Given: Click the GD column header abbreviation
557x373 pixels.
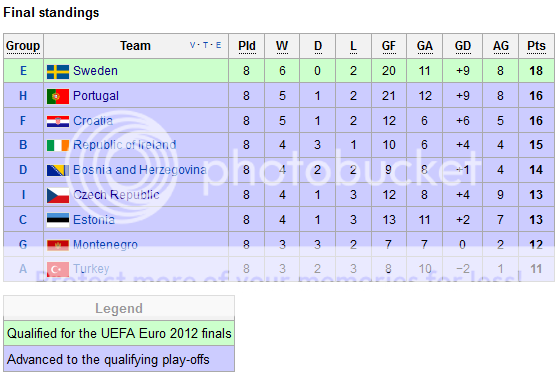Looking at the screenshot, I should click(463, 46).
